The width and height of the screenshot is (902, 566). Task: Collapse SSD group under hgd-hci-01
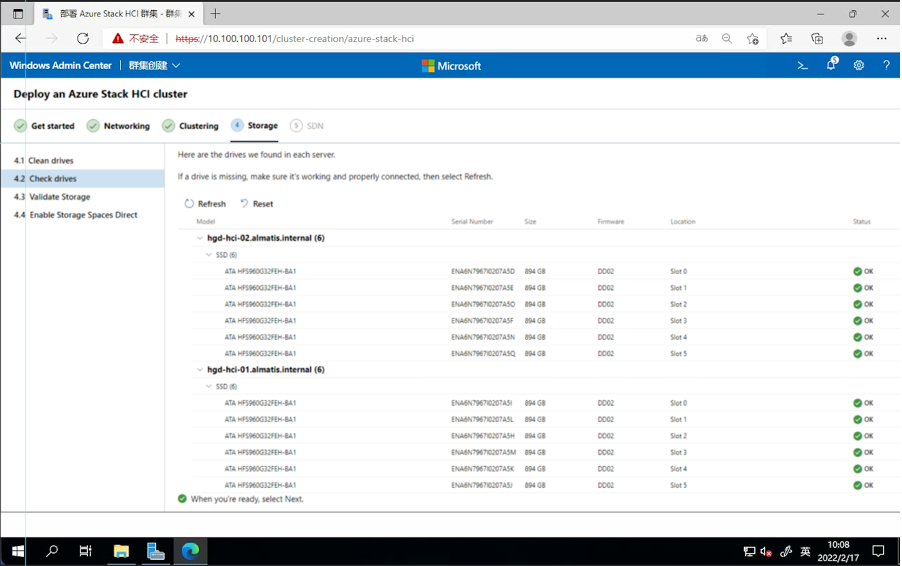[x=209, y=387]
